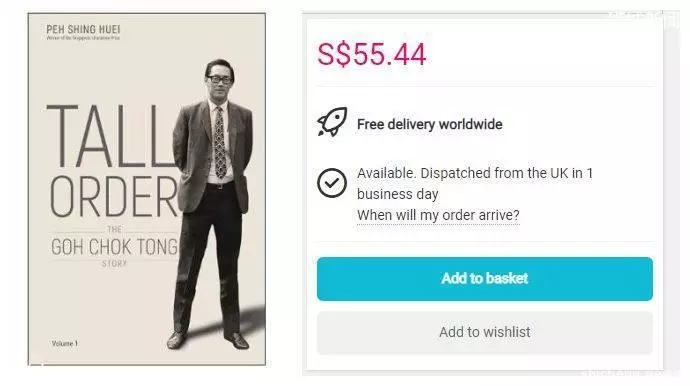
Task: Click the 'business day' text line
Action: (397, 194)
